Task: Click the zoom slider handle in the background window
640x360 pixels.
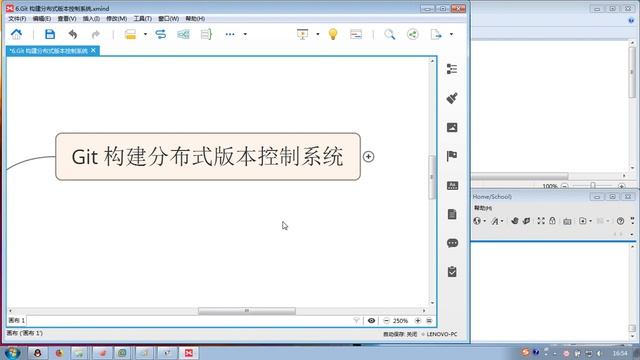Action: click(593, 186)
